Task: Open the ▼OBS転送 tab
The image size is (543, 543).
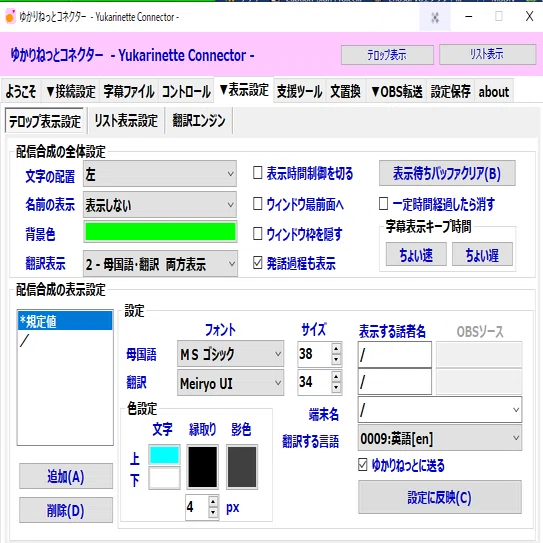Action: click(x=397, y=91)
